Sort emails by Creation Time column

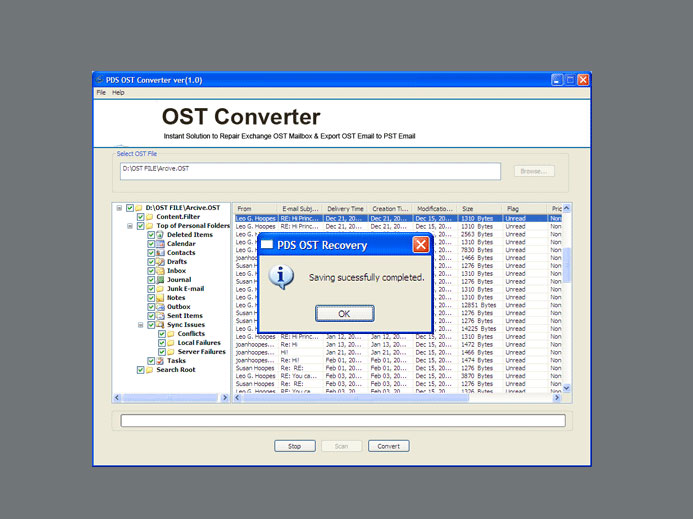[390, 209]
